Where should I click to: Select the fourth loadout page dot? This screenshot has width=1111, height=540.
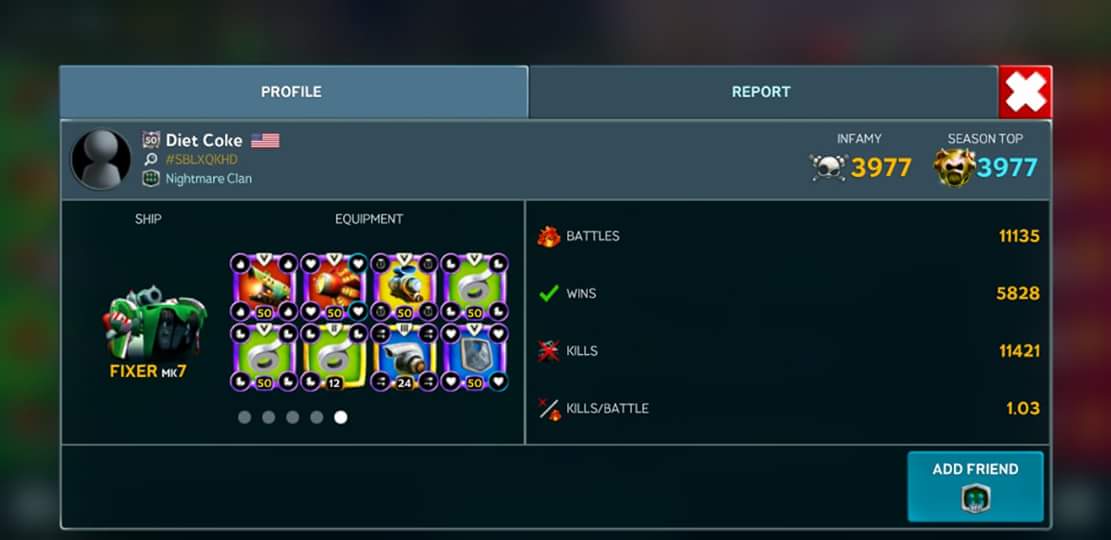(317, 417)
